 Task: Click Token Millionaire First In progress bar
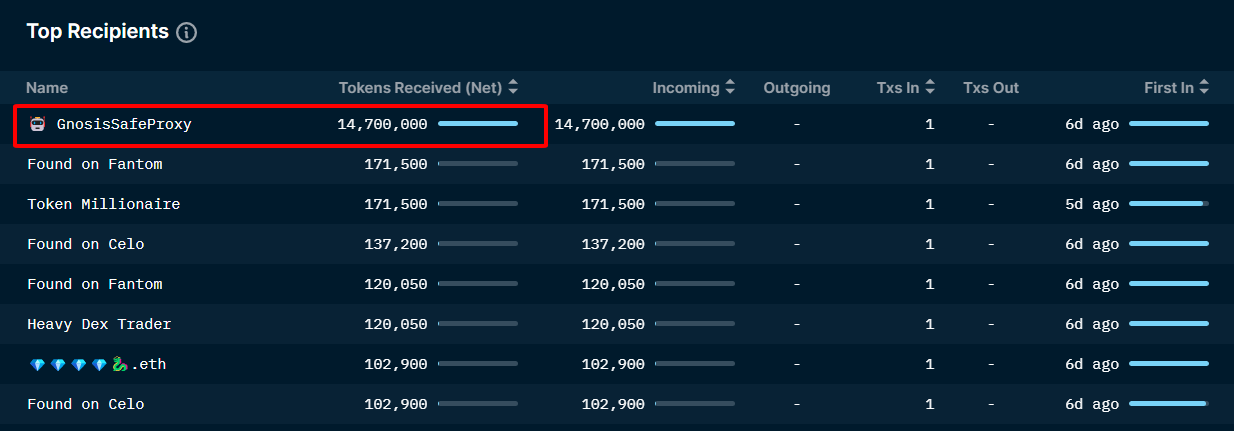pos(1169,204)
